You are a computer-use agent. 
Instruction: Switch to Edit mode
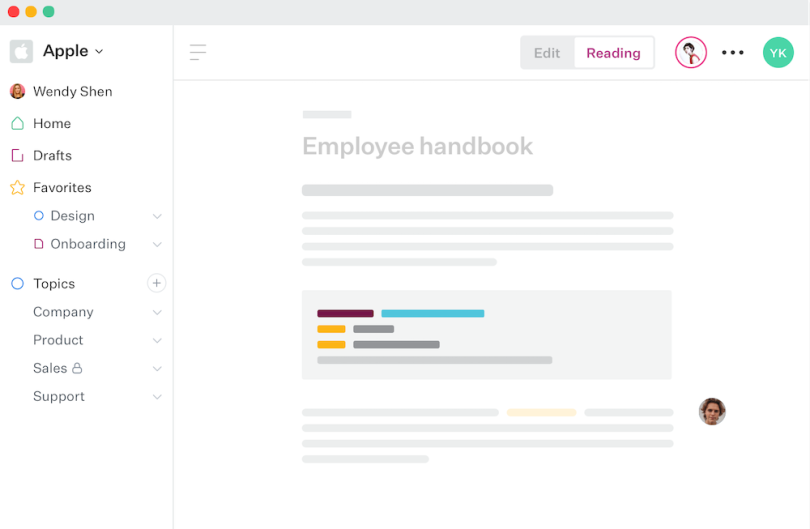tap(547, 53)
